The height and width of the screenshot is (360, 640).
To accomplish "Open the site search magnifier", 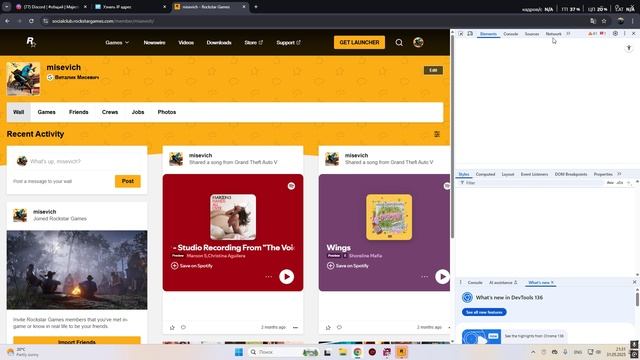I will [399, 42].
